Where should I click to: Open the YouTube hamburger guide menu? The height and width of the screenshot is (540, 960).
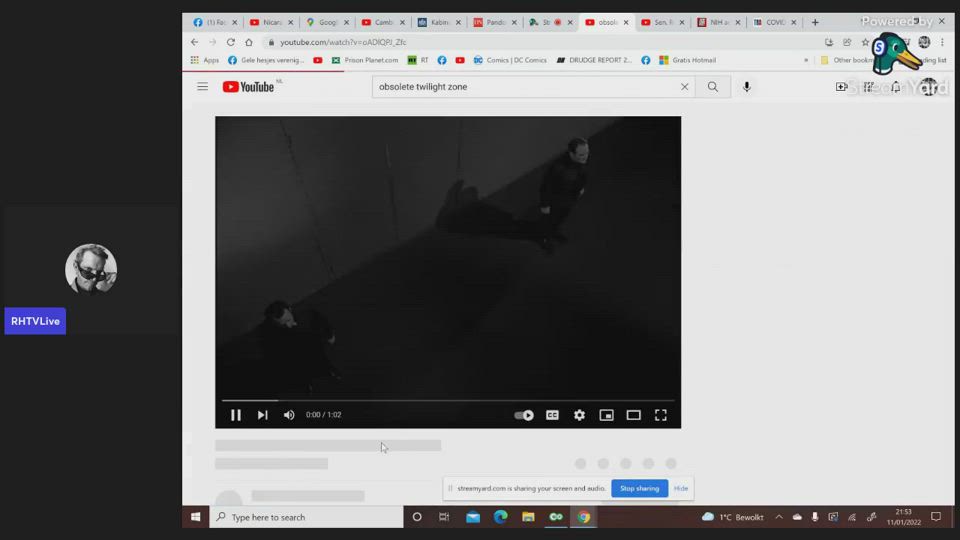(x=202, y=87)
